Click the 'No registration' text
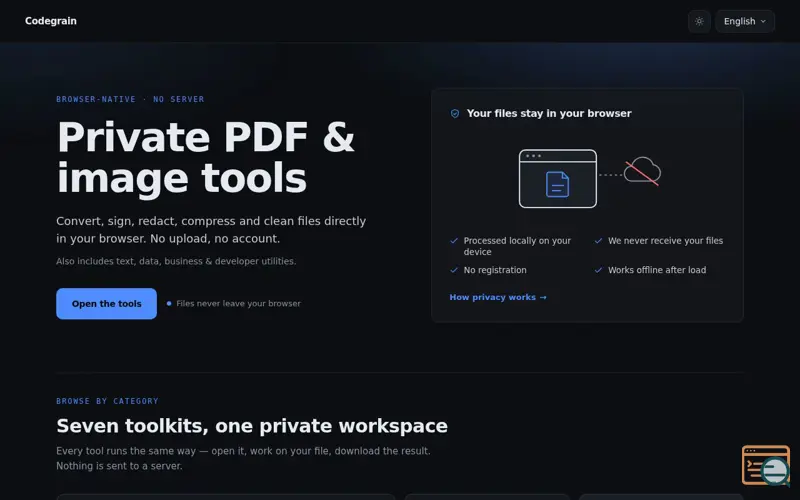 (495, 270)
